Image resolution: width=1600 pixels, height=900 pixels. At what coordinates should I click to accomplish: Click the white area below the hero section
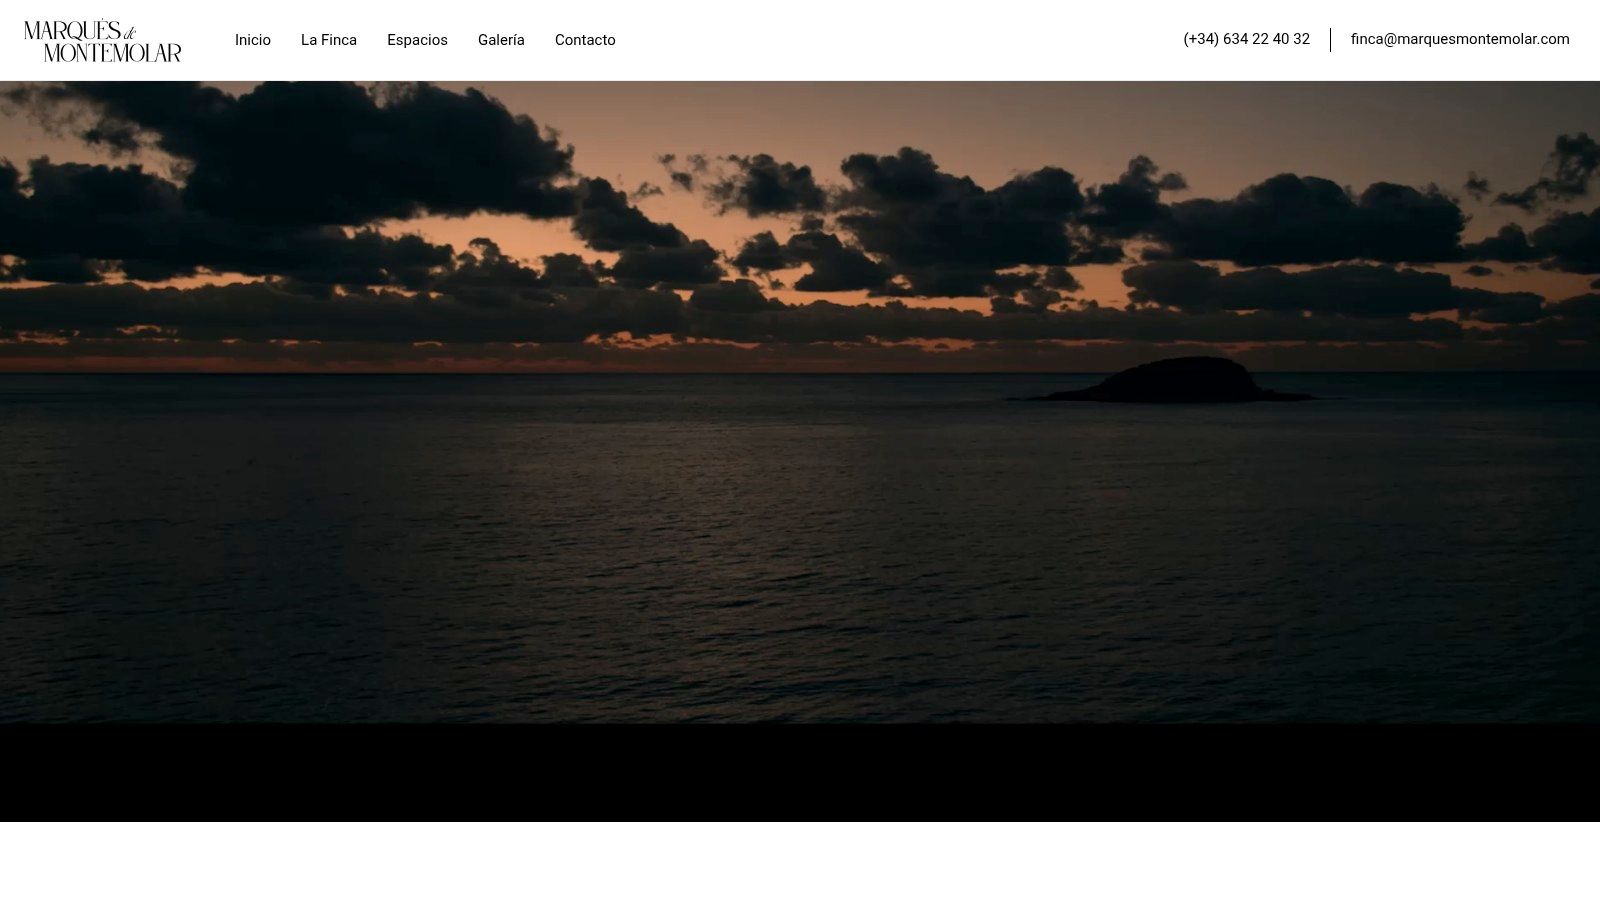(800, 860)
